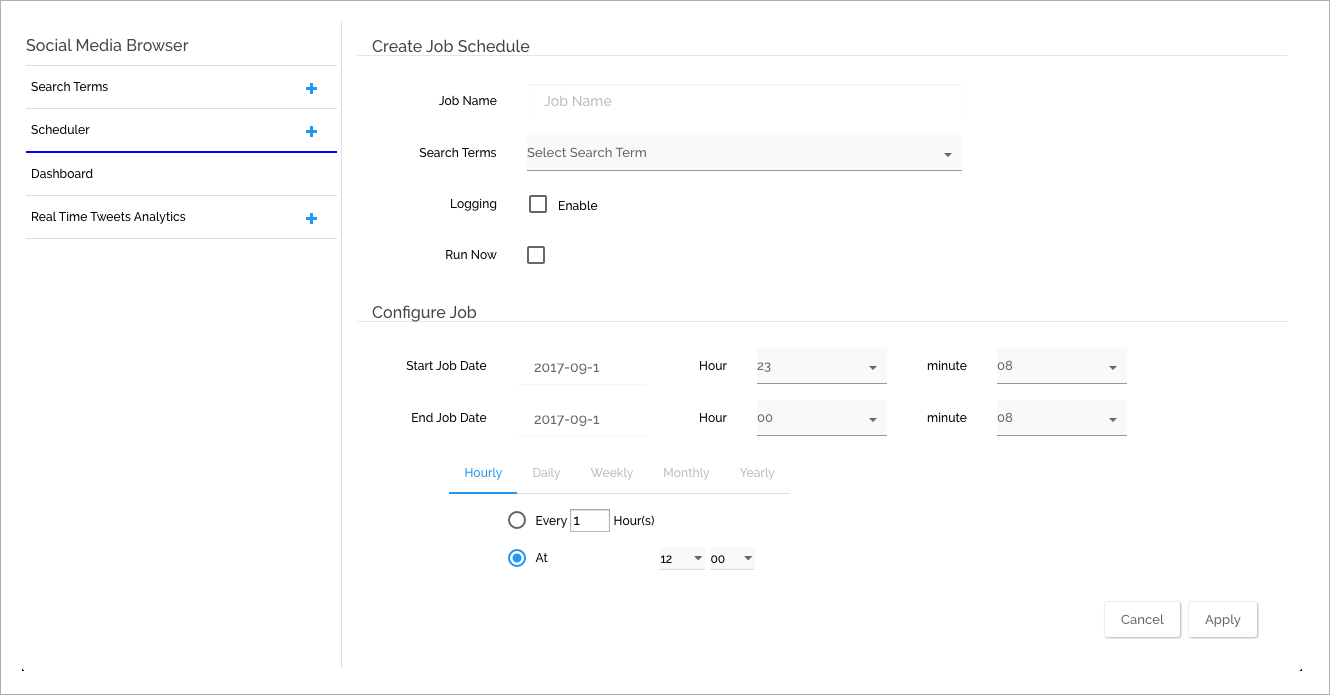Click the Create Job Schedule heading
The width and height of the screenshot is (1330, 695).
click(x=451, y=46)
